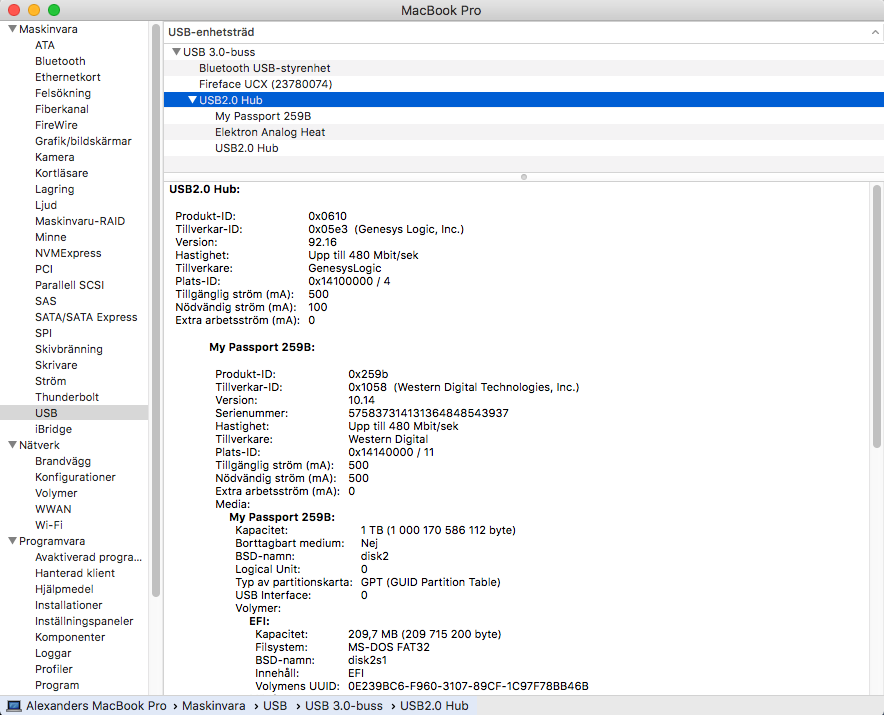The width and height of the screenshot is (884, 715).
Task: Open Installationer in the sidebar
Action: (69, 605)
